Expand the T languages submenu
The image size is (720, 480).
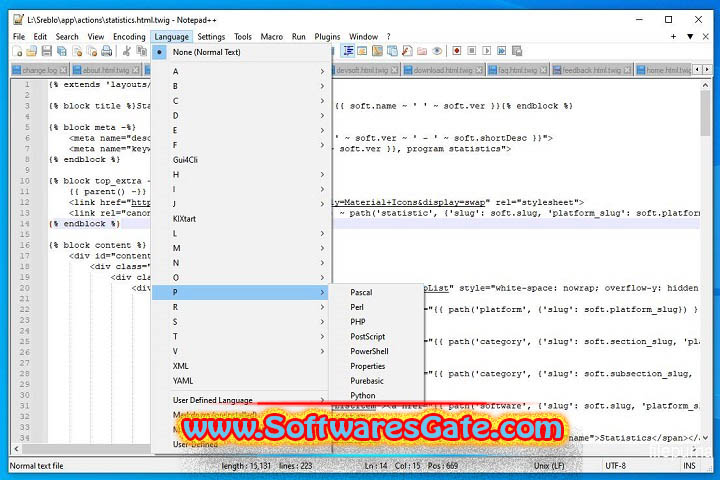[241, 337]
